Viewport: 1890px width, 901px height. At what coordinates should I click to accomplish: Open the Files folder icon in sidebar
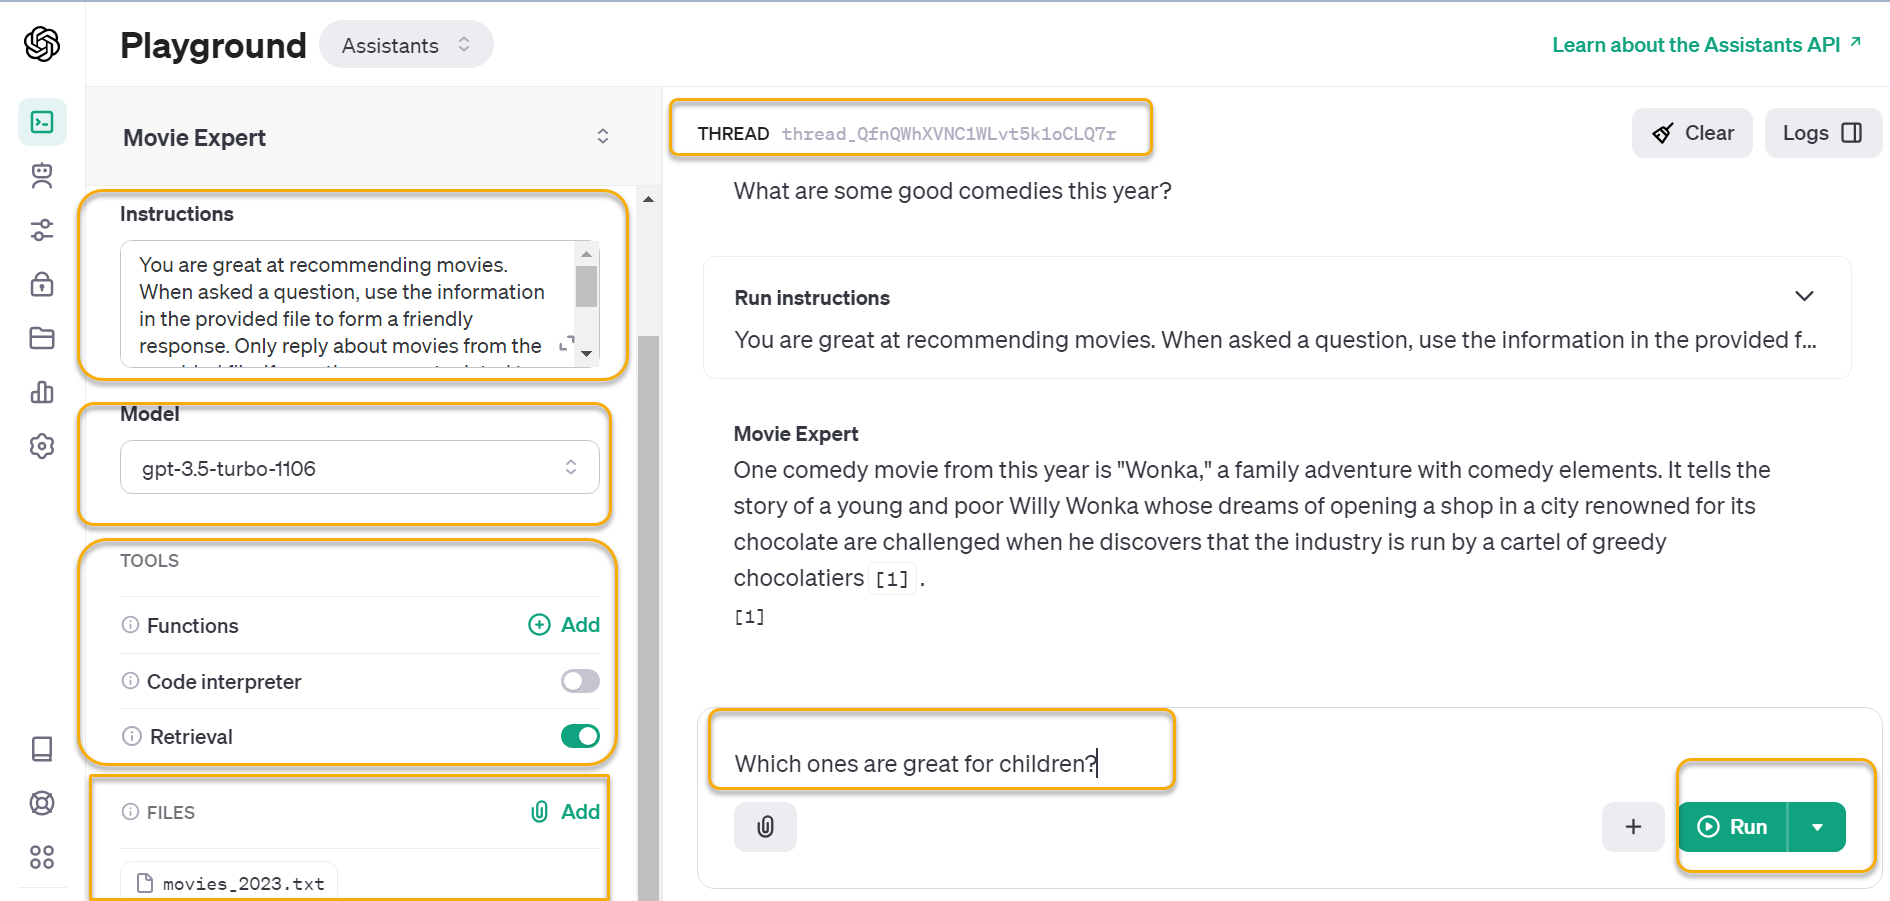pyautogui.click(x=42, y=338)
